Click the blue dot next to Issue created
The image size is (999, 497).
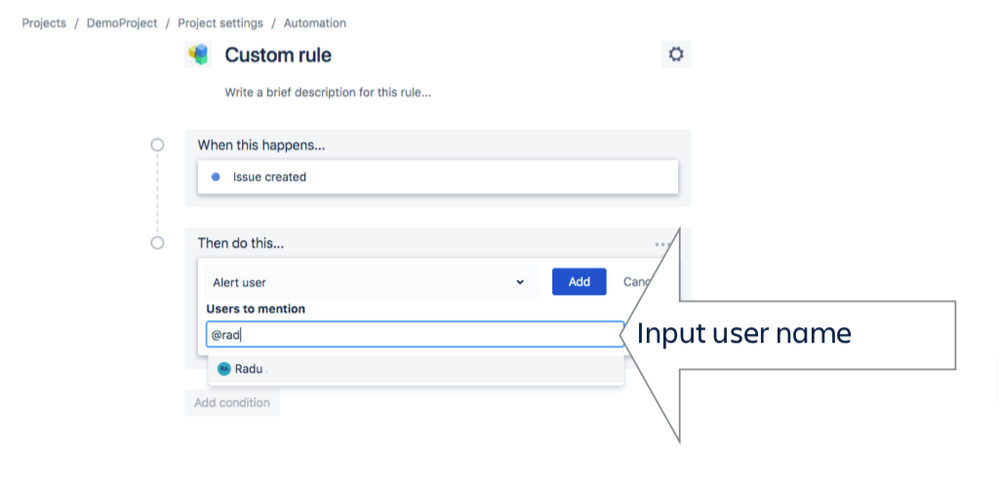coord(215,177)
